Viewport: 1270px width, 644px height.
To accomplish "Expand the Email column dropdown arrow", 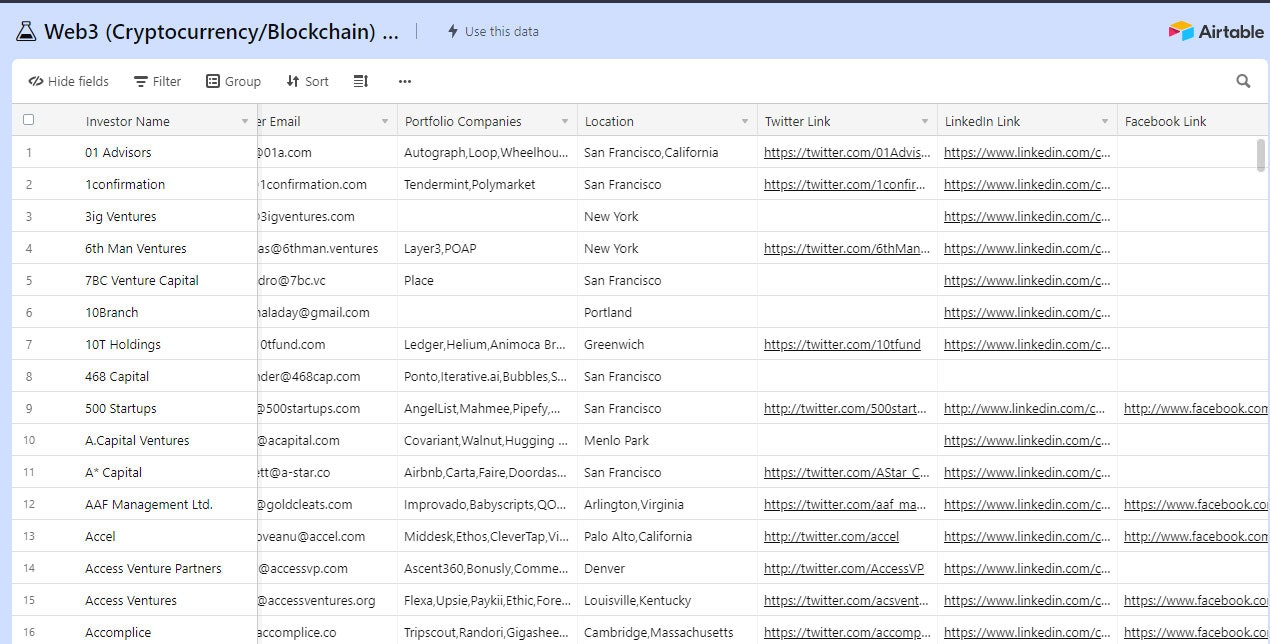I will tap(385, 122).
